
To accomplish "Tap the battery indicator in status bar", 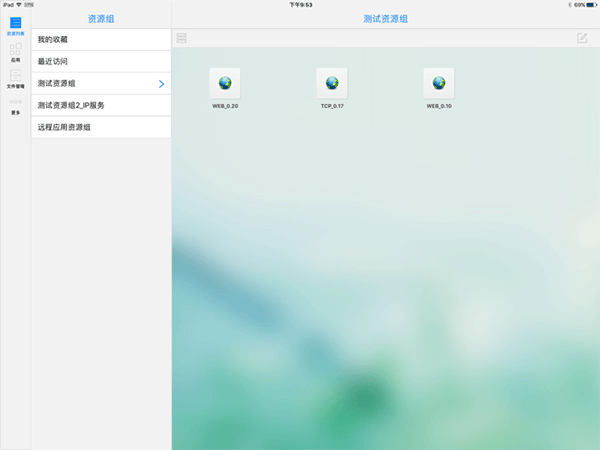I will coord(592,5).
